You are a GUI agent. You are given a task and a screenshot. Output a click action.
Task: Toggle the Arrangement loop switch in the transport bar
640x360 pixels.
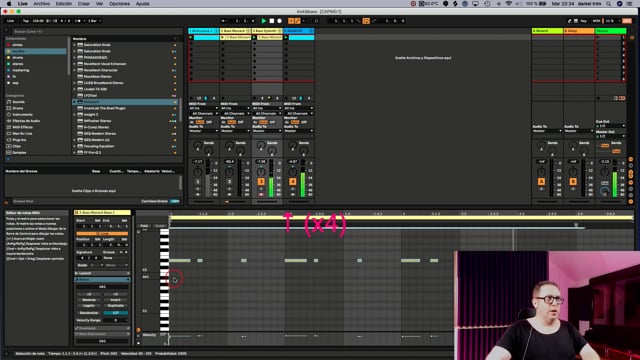click(366, 21)
